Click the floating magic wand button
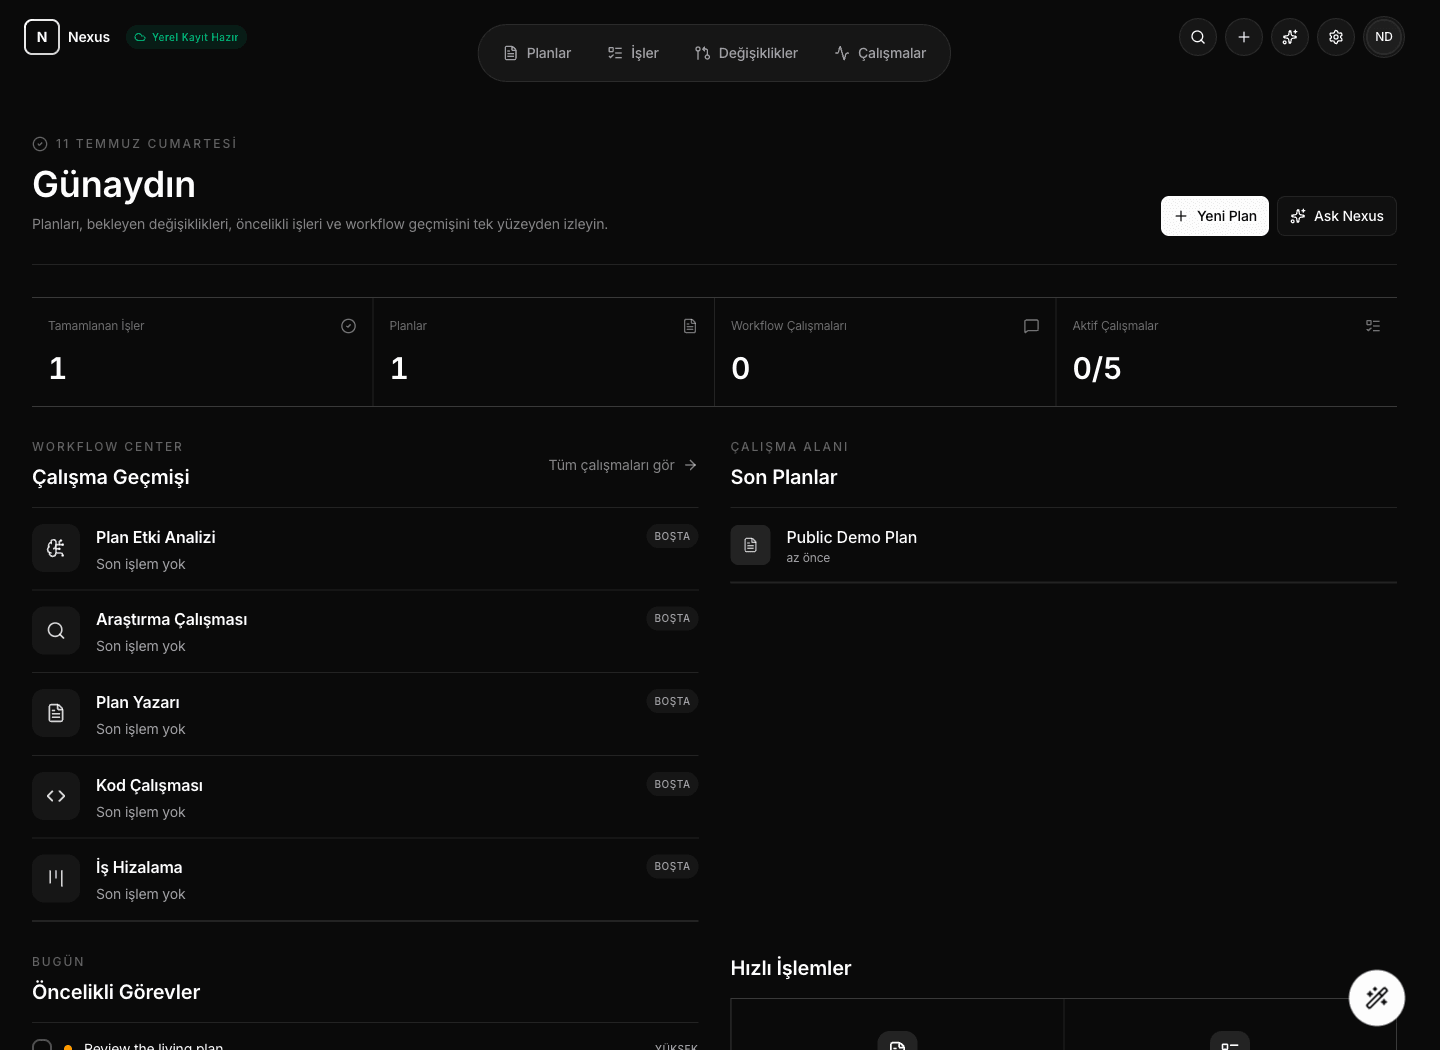 tap(1377, 998)
